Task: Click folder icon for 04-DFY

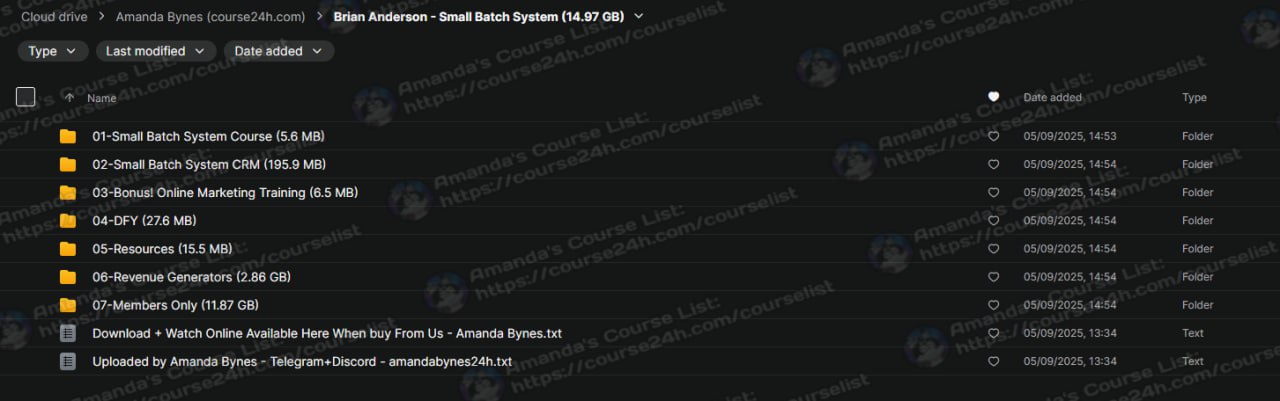Action: pos(68,221)
